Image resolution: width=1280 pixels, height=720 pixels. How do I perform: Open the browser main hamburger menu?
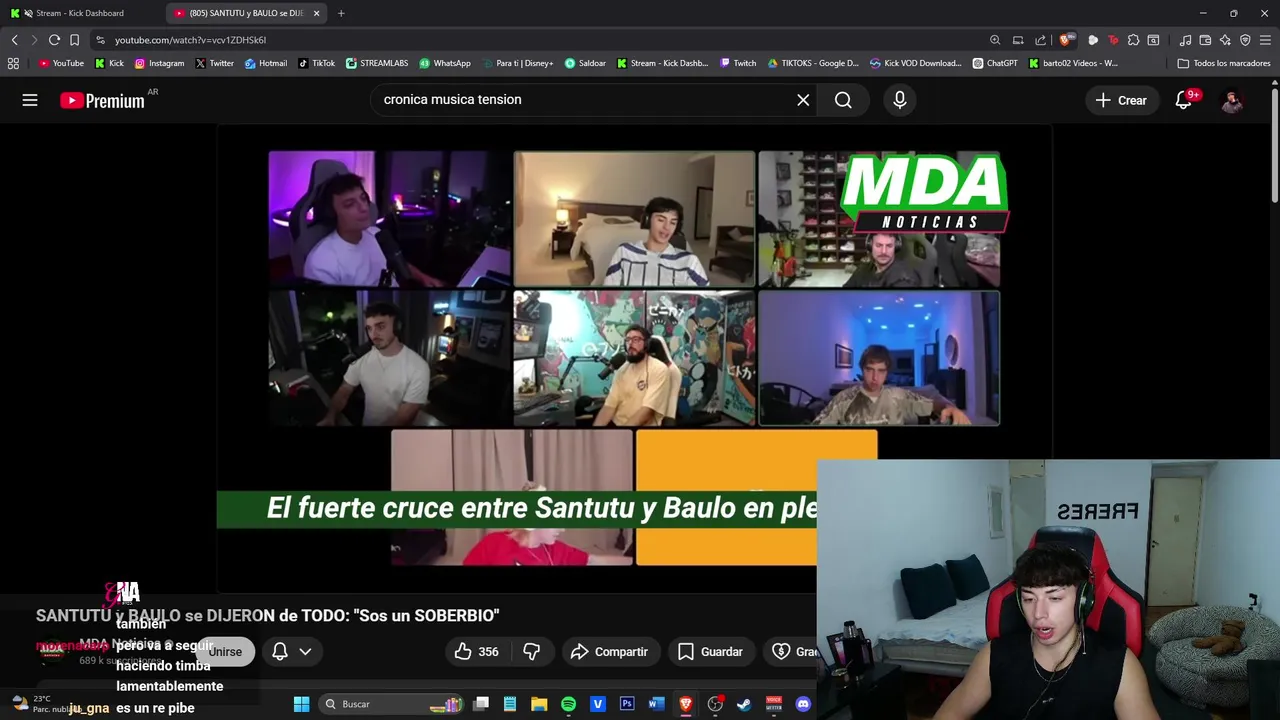coord(1265,40)
